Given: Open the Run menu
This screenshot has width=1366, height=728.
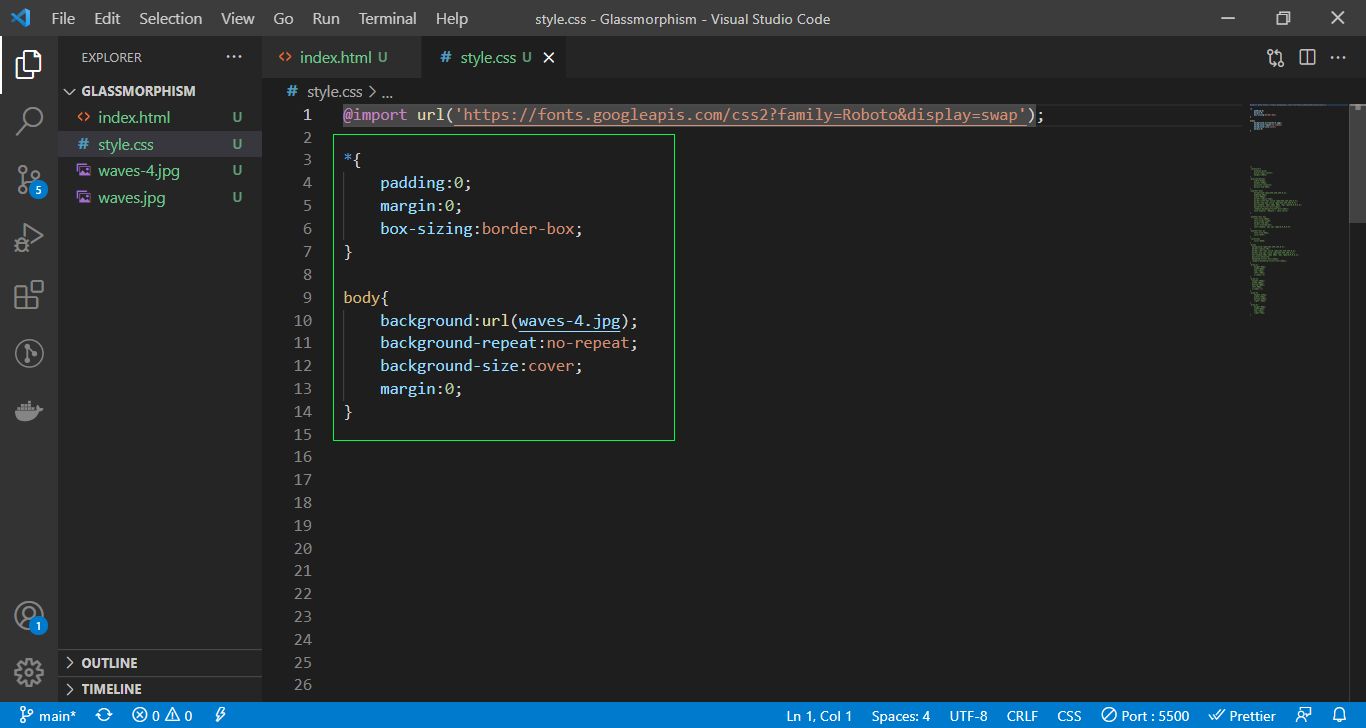Looking at the screenshot, I should (x=325, y=19).
